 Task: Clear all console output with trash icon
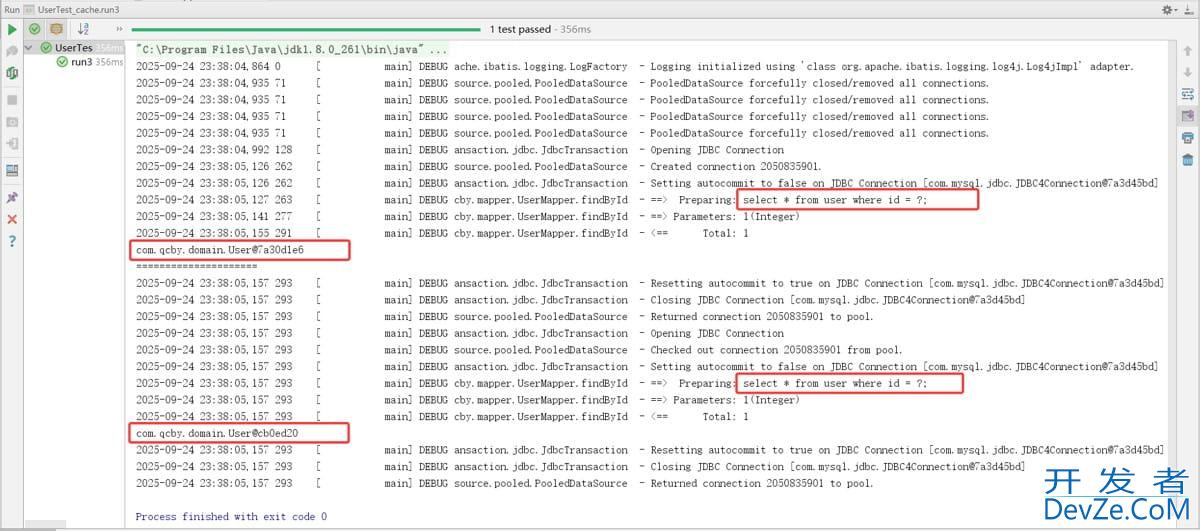click(1187, 160)
